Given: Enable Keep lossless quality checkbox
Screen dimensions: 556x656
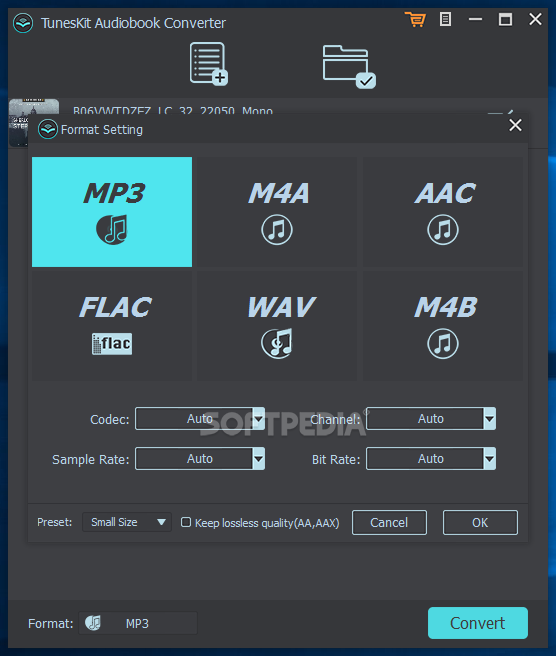Looking at the screenshot, I should click(186, 522).
